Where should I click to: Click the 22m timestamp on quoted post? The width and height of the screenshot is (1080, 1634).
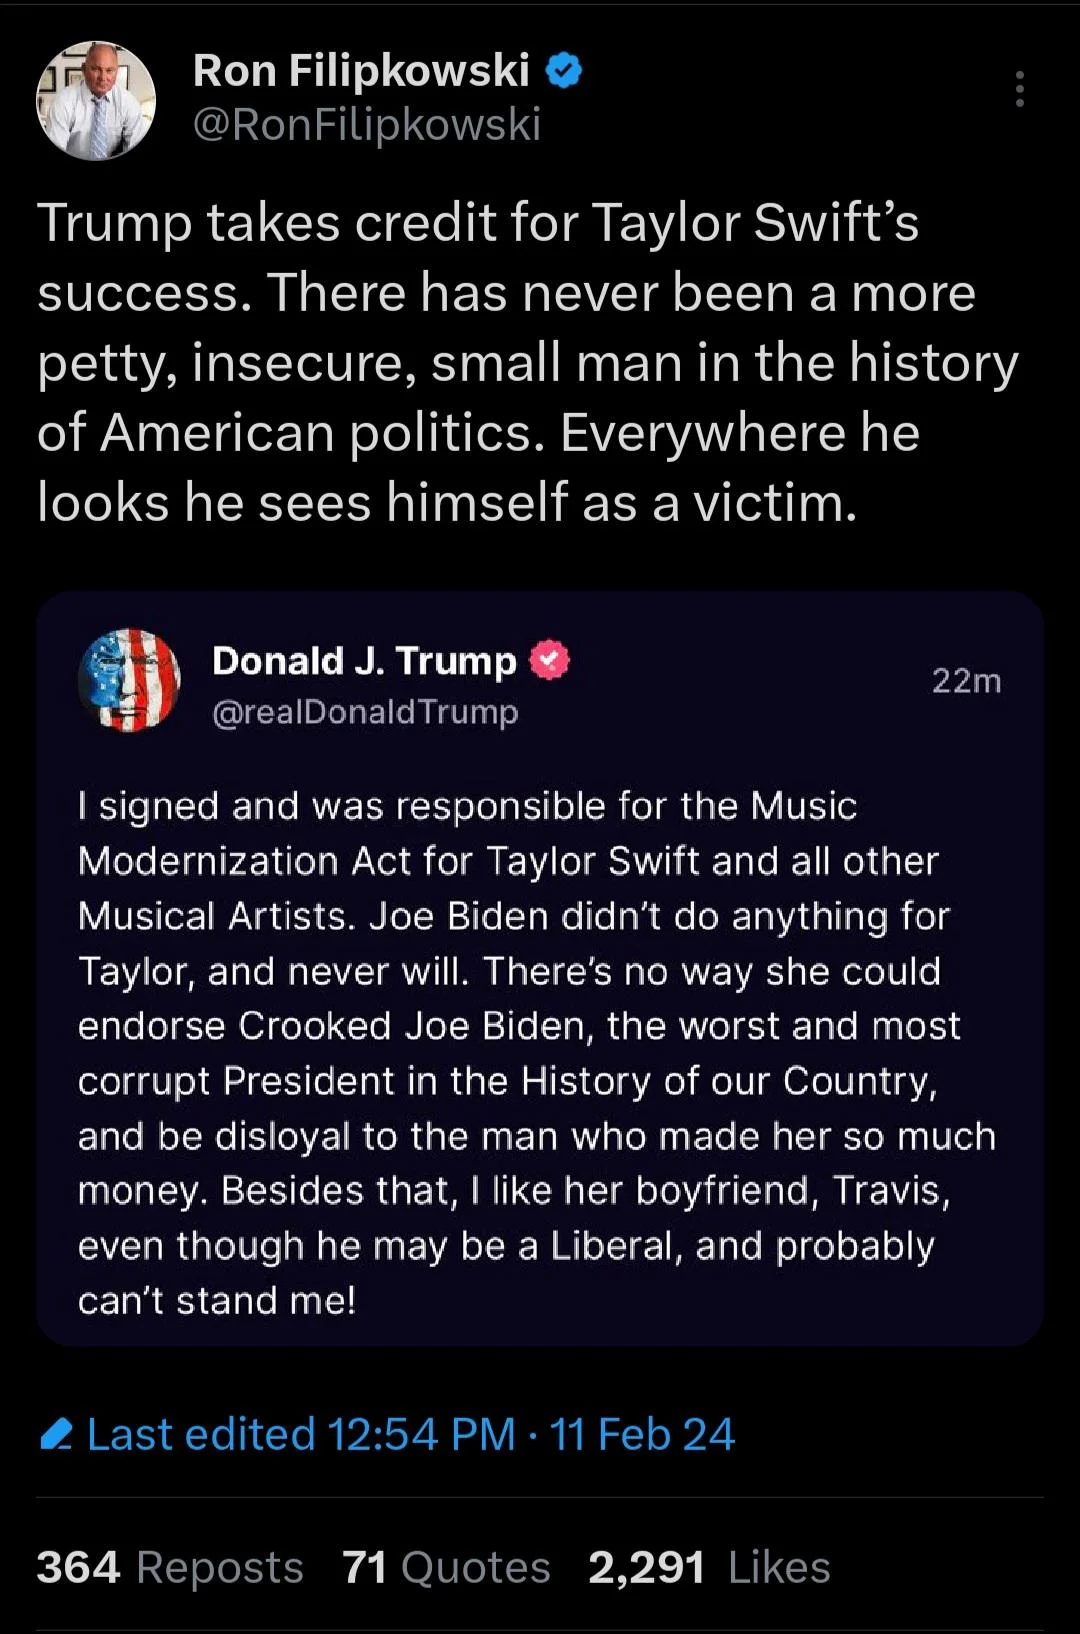click(x=966, y=681)
